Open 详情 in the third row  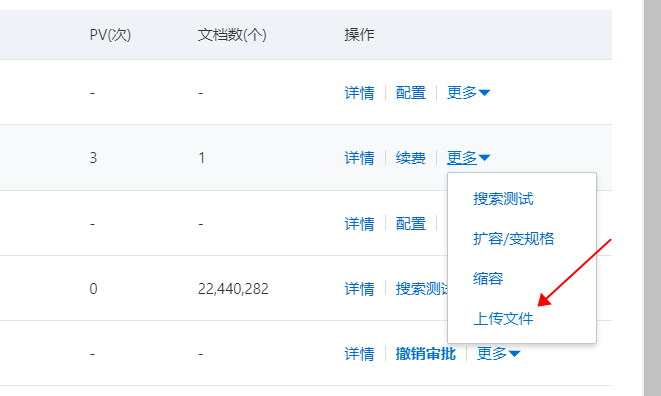(359, 224)
